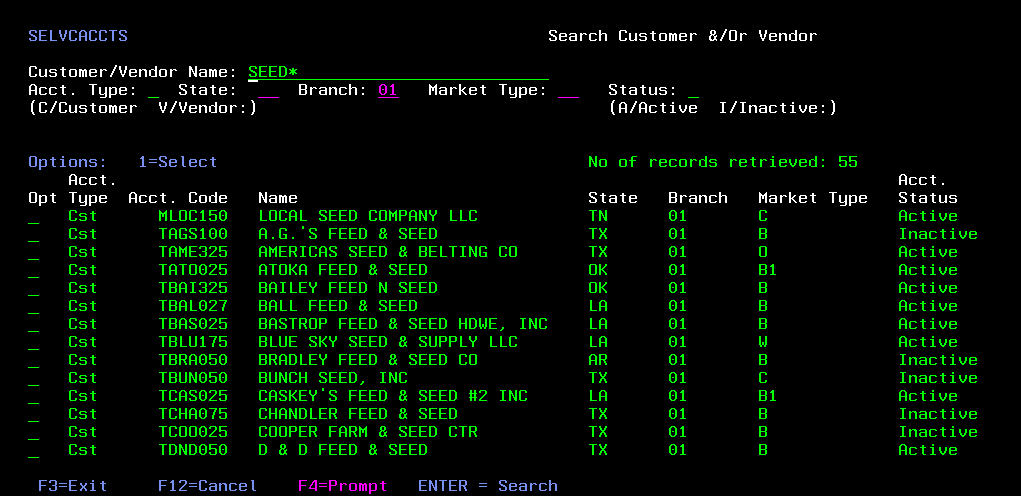Click Opt field beside AMERICAS SEED & BELTING CO
Viewport: 1021px width, 496px height.
34,253
